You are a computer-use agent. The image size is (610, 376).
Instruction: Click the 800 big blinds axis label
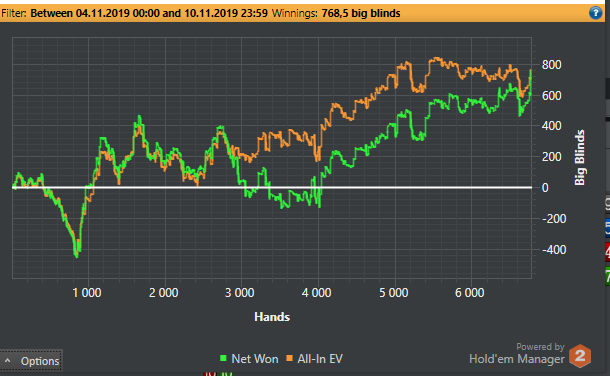coord(552,65)
